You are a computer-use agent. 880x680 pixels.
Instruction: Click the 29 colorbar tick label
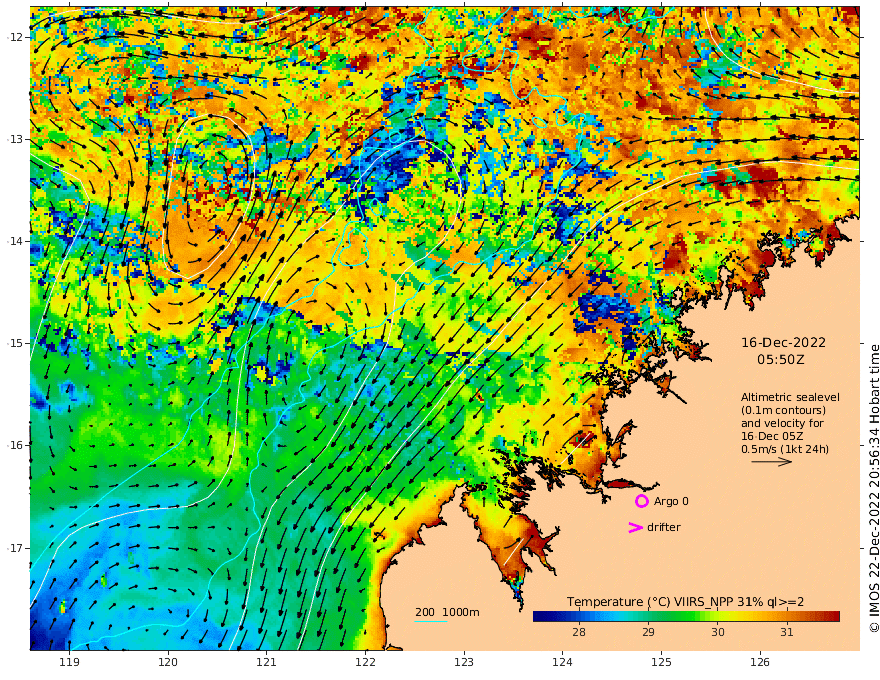tap(648, 632)
